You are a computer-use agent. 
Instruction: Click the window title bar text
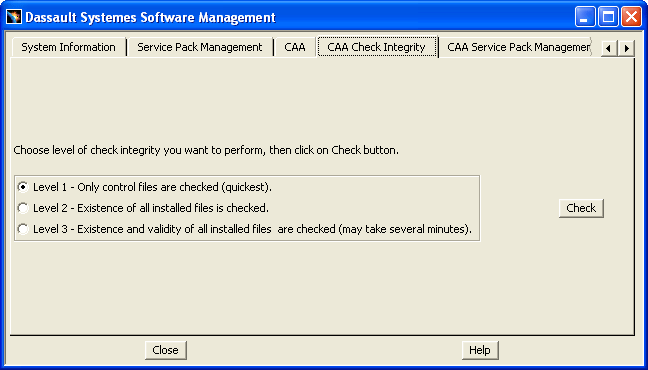(x=150, y=17)
